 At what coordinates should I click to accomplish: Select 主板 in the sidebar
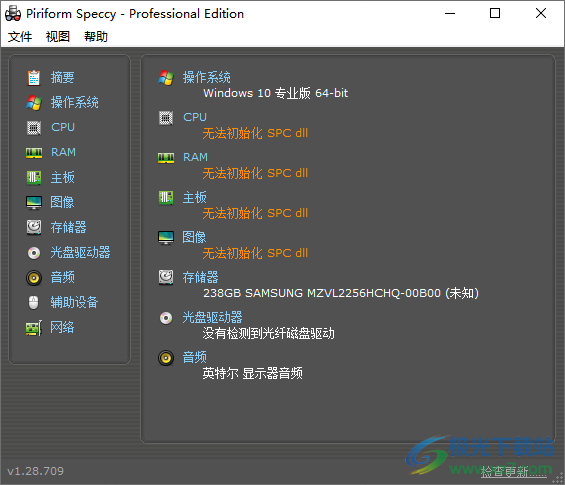click(62, 177)
